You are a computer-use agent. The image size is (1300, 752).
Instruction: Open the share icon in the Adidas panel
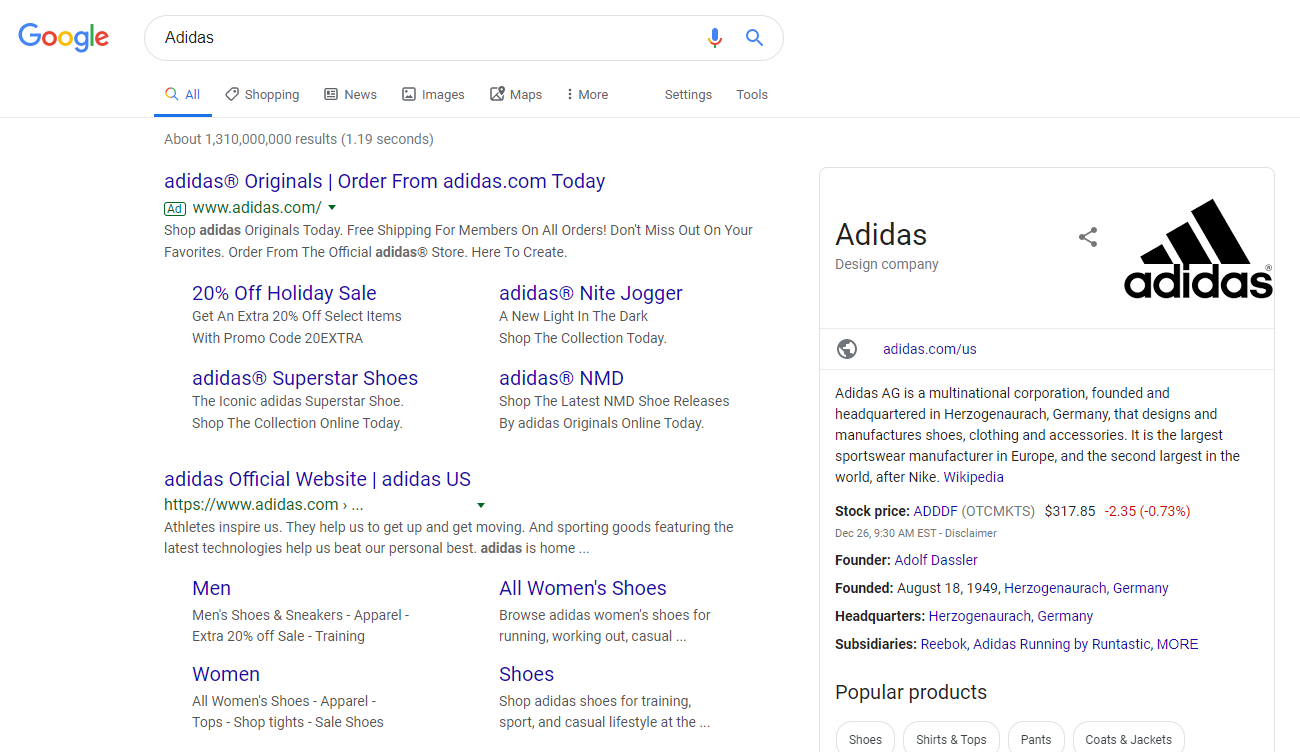[x=1087, y=237]
